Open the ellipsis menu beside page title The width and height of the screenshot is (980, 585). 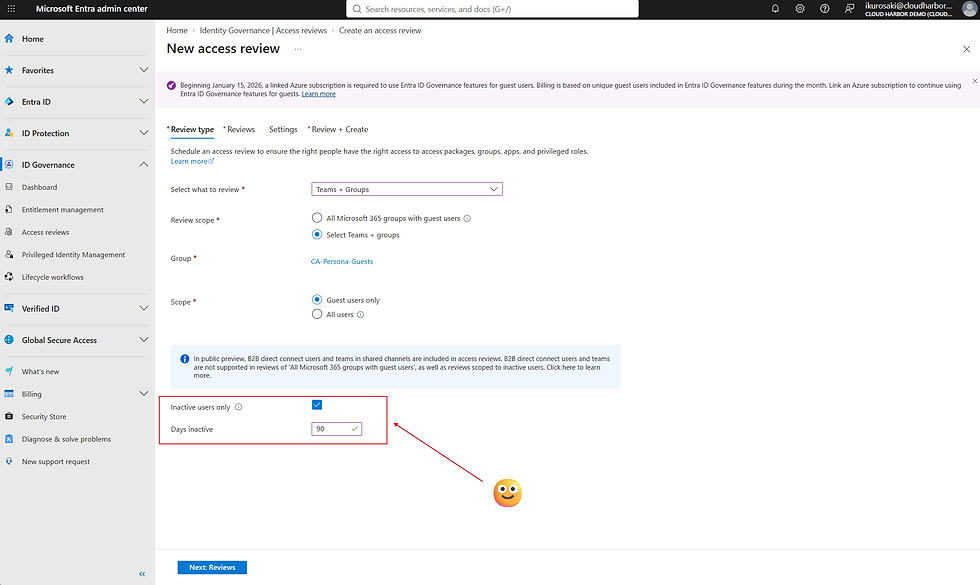298,49
